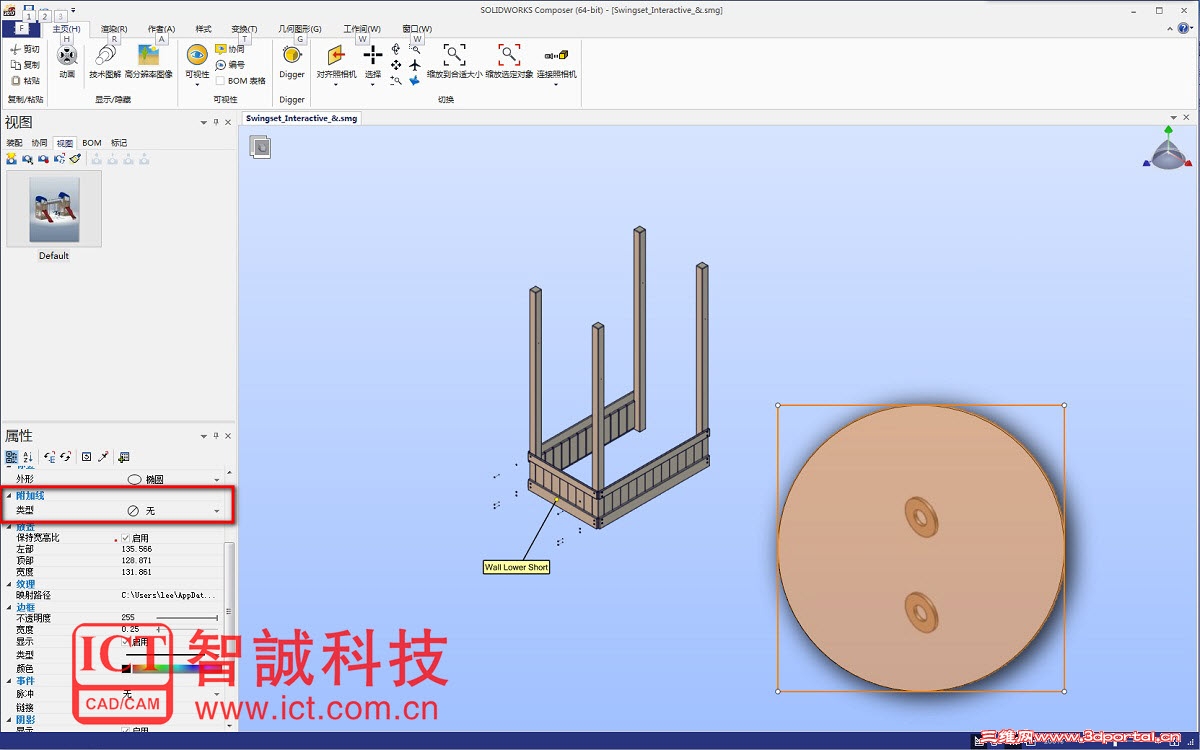Select the rotate camera navigation icon

click(x=396, y=49)
